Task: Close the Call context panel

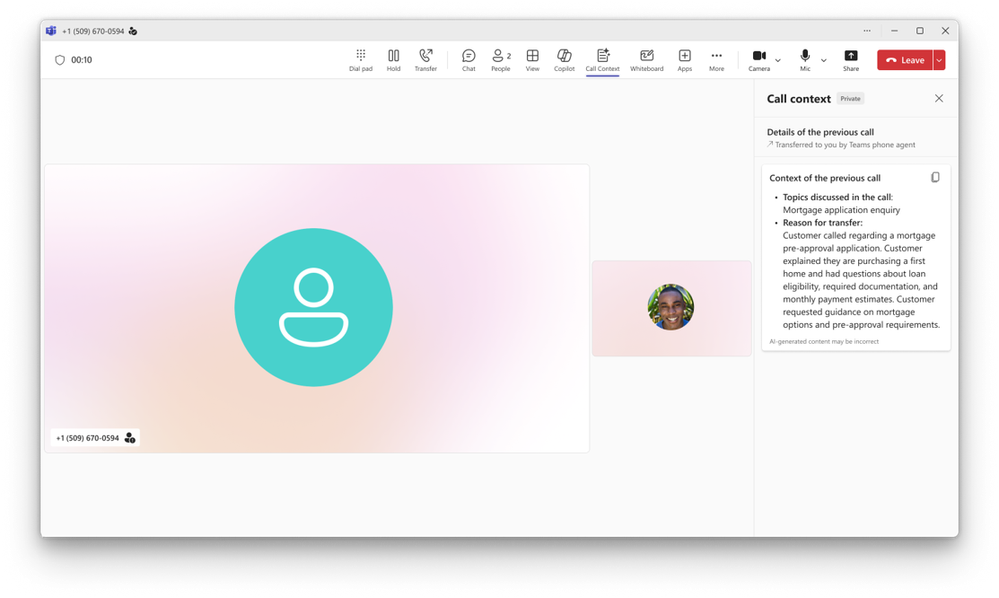Action: (x=938, y=98)
